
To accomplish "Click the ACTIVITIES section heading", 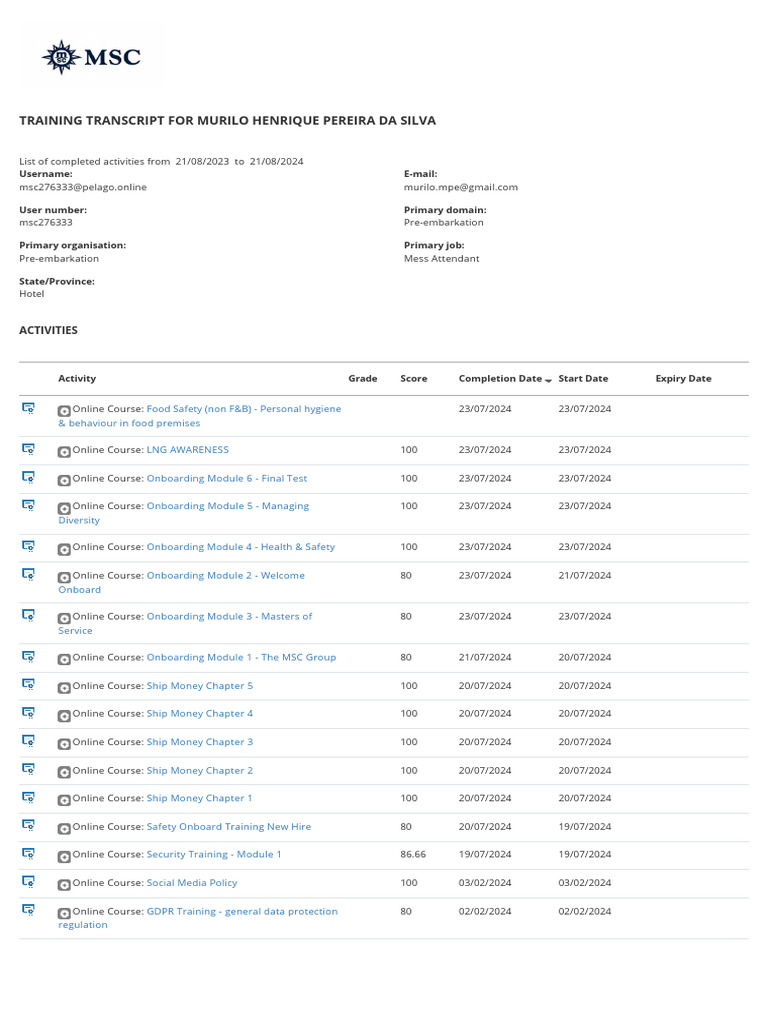I will 48,330.
